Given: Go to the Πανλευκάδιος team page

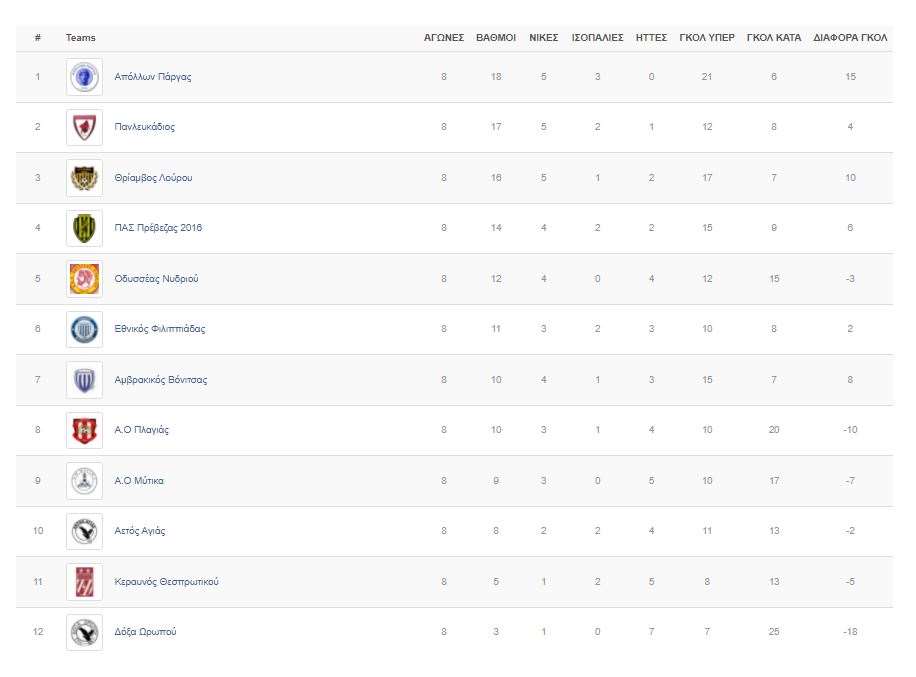Looking at the screenshot, I should pos(144,127).
